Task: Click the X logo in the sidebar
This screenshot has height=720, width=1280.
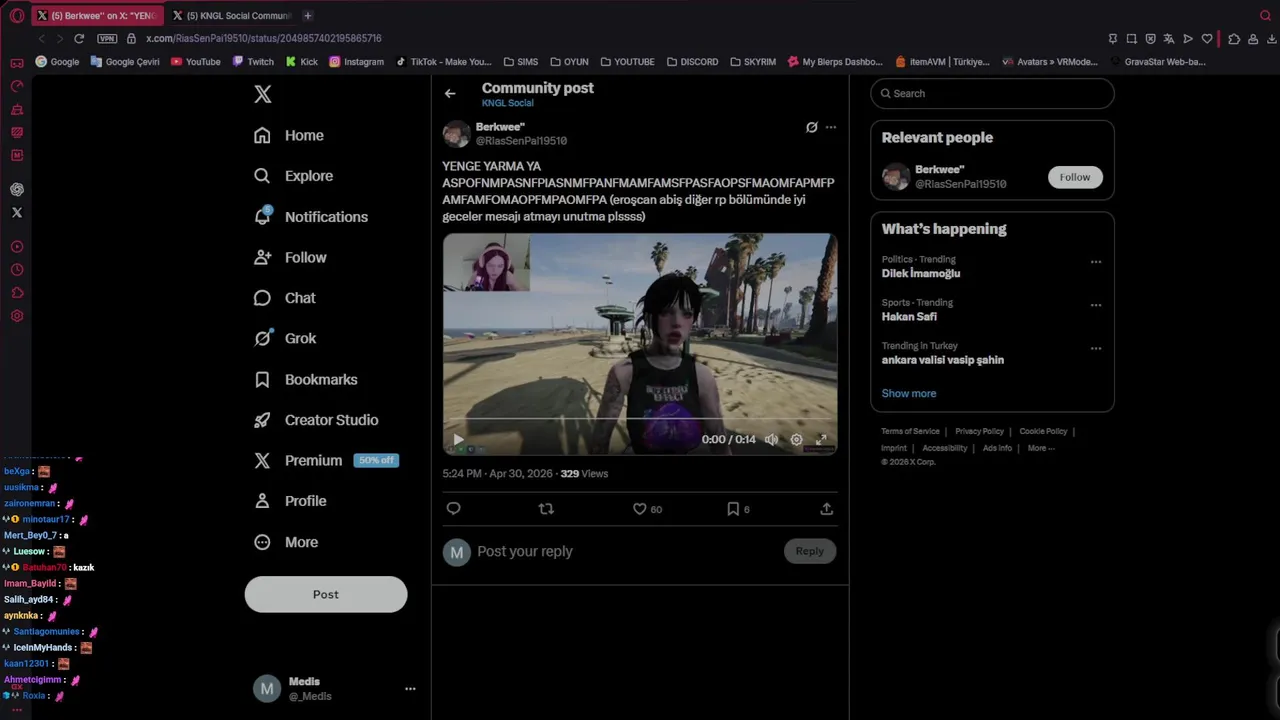Action: [x=262, y=94]
